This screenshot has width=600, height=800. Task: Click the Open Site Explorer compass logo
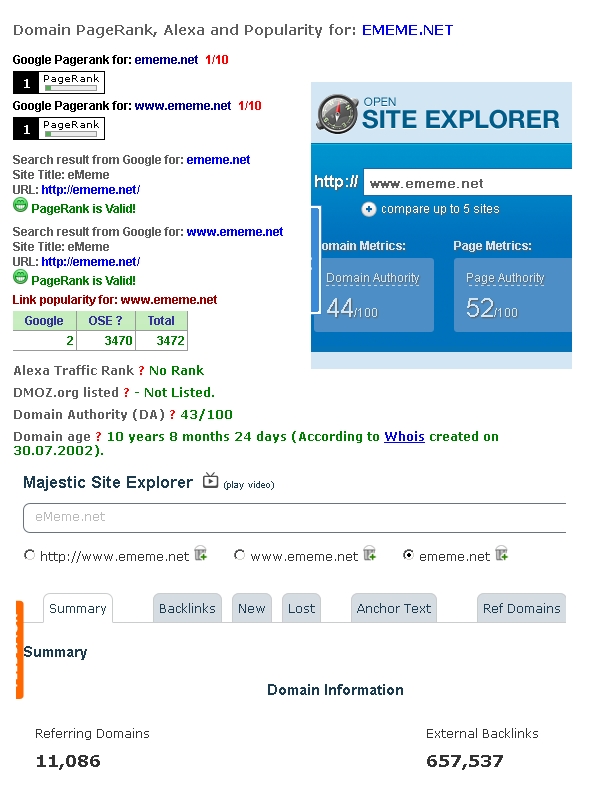(337, 113)
